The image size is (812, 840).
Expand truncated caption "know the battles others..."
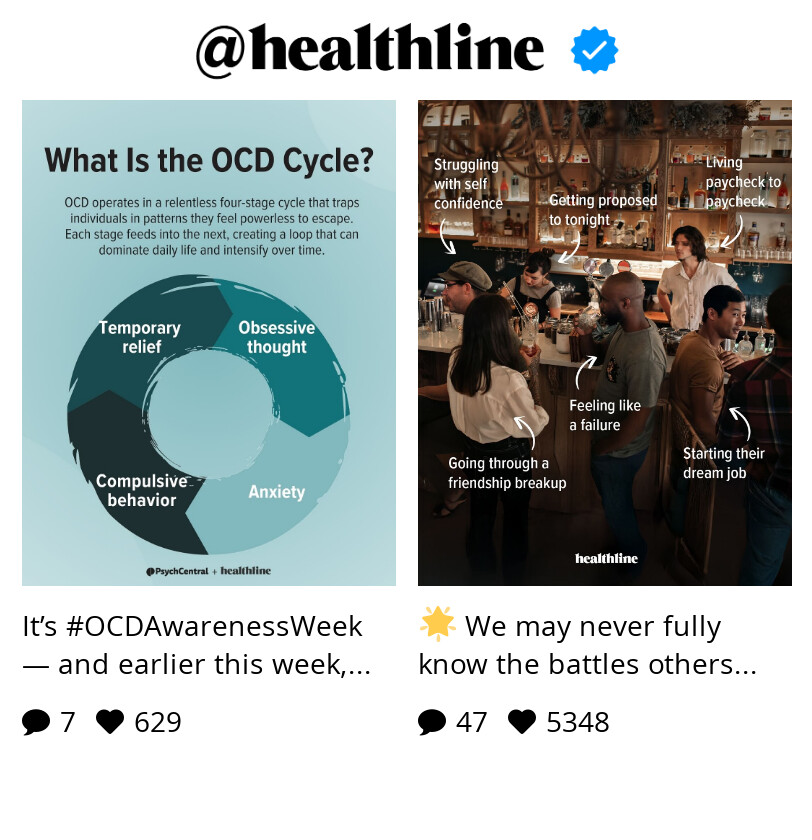click(587, 665)
